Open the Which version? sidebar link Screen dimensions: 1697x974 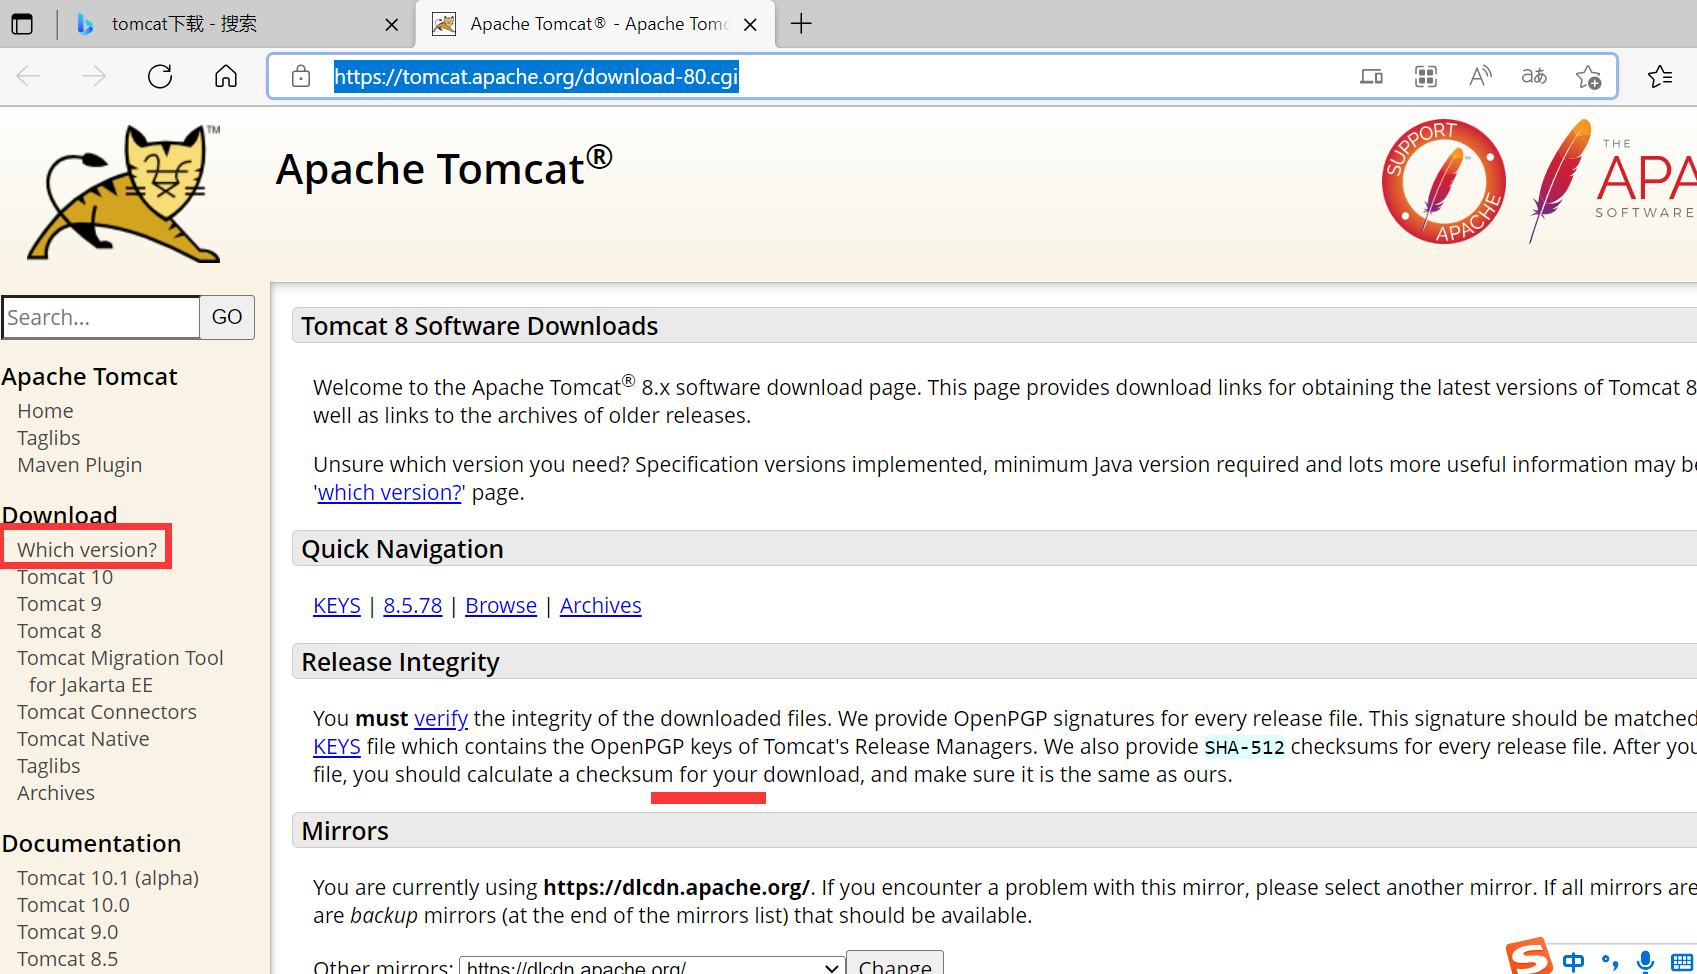(87, 549)
